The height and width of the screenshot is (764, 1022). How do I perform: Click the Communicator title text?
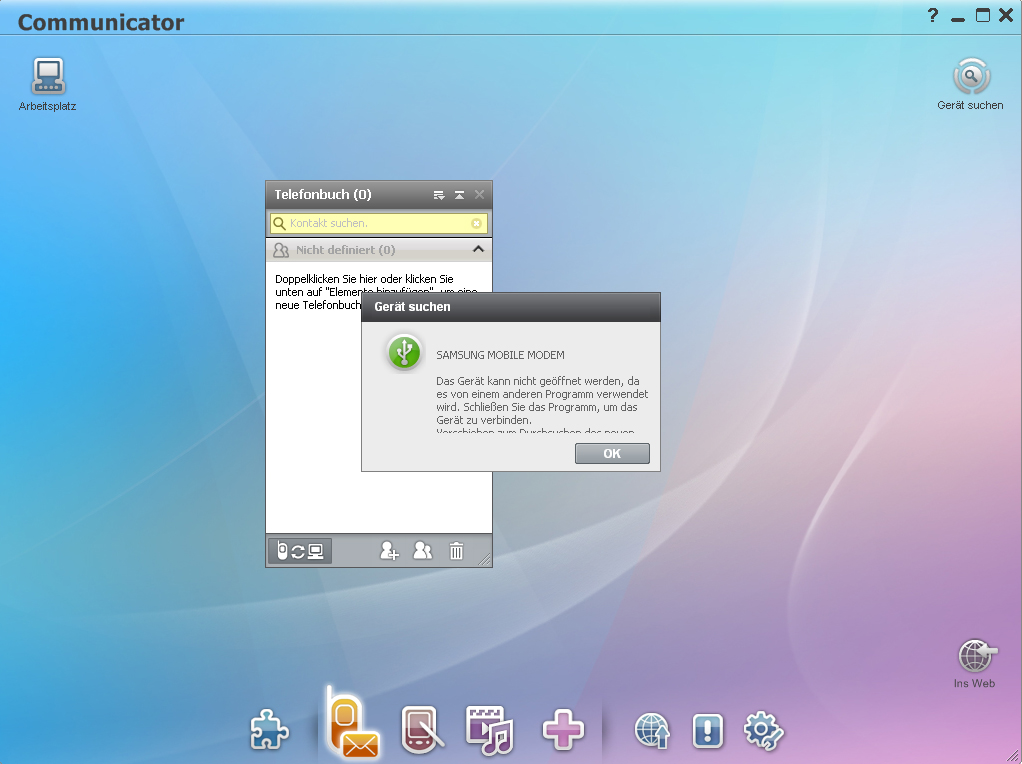101,22
